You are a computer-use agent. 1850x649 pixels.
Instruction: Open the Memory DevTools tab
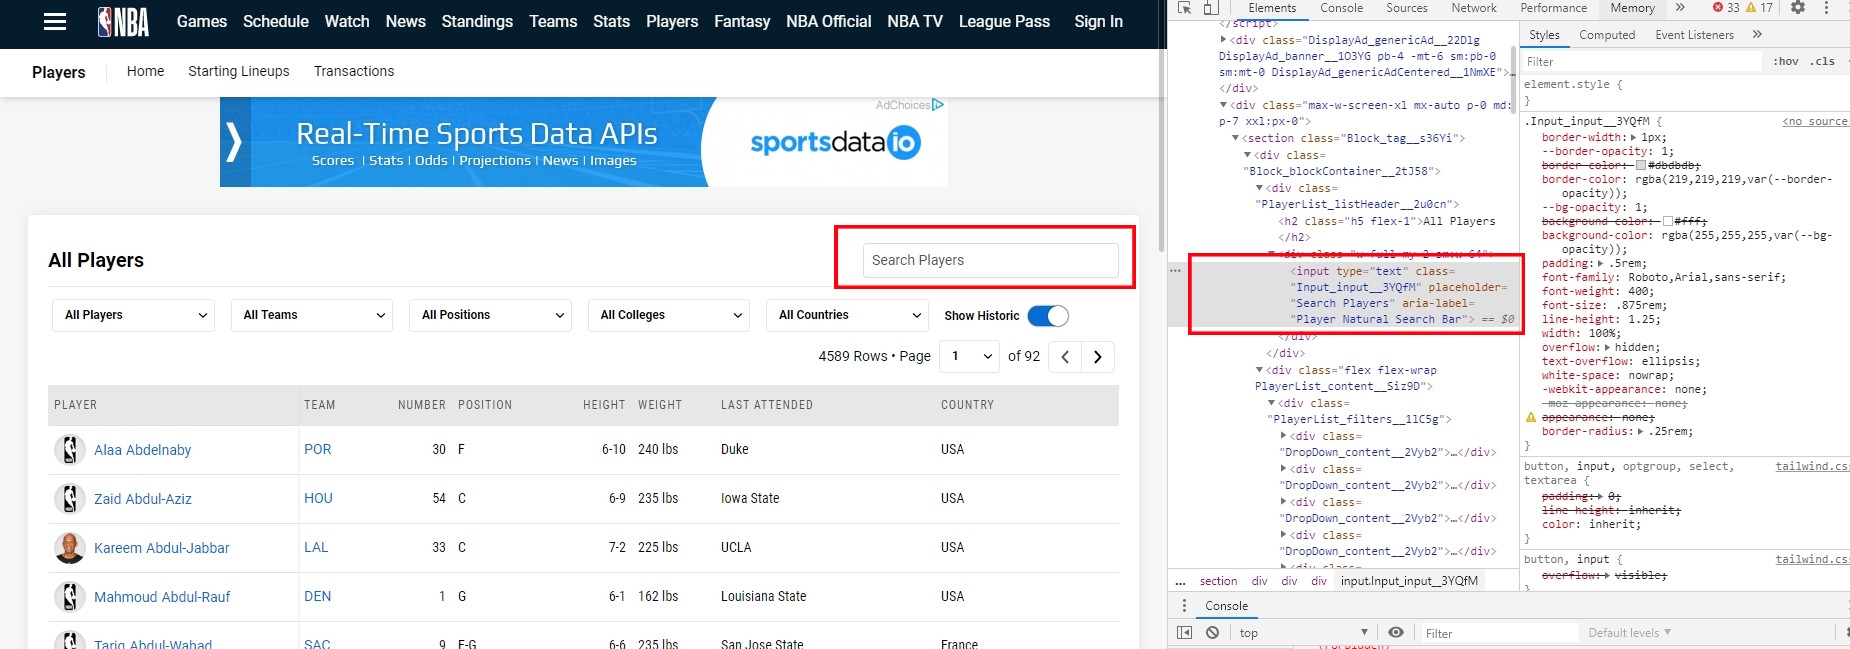(x=1632, y=8)
